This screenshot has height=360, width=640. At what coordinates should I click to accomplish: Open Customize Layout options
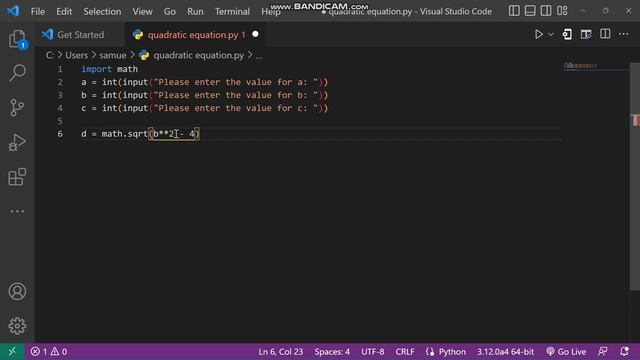pyautogui.click(x=562, y=11)
